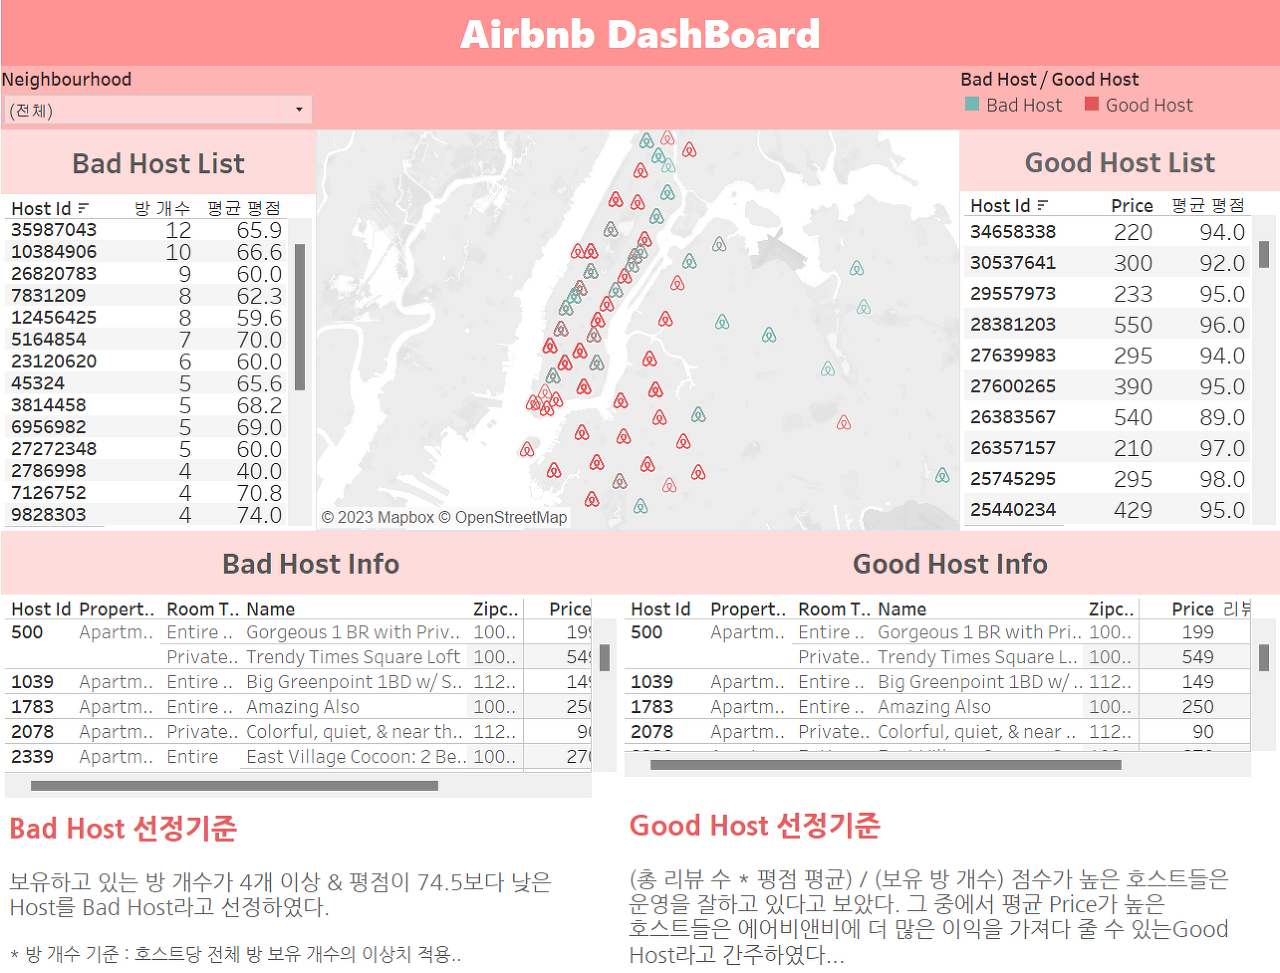Select host 27272348 in Bad Host List
This screenshot has height=973, width=1280.
(54, 450)
